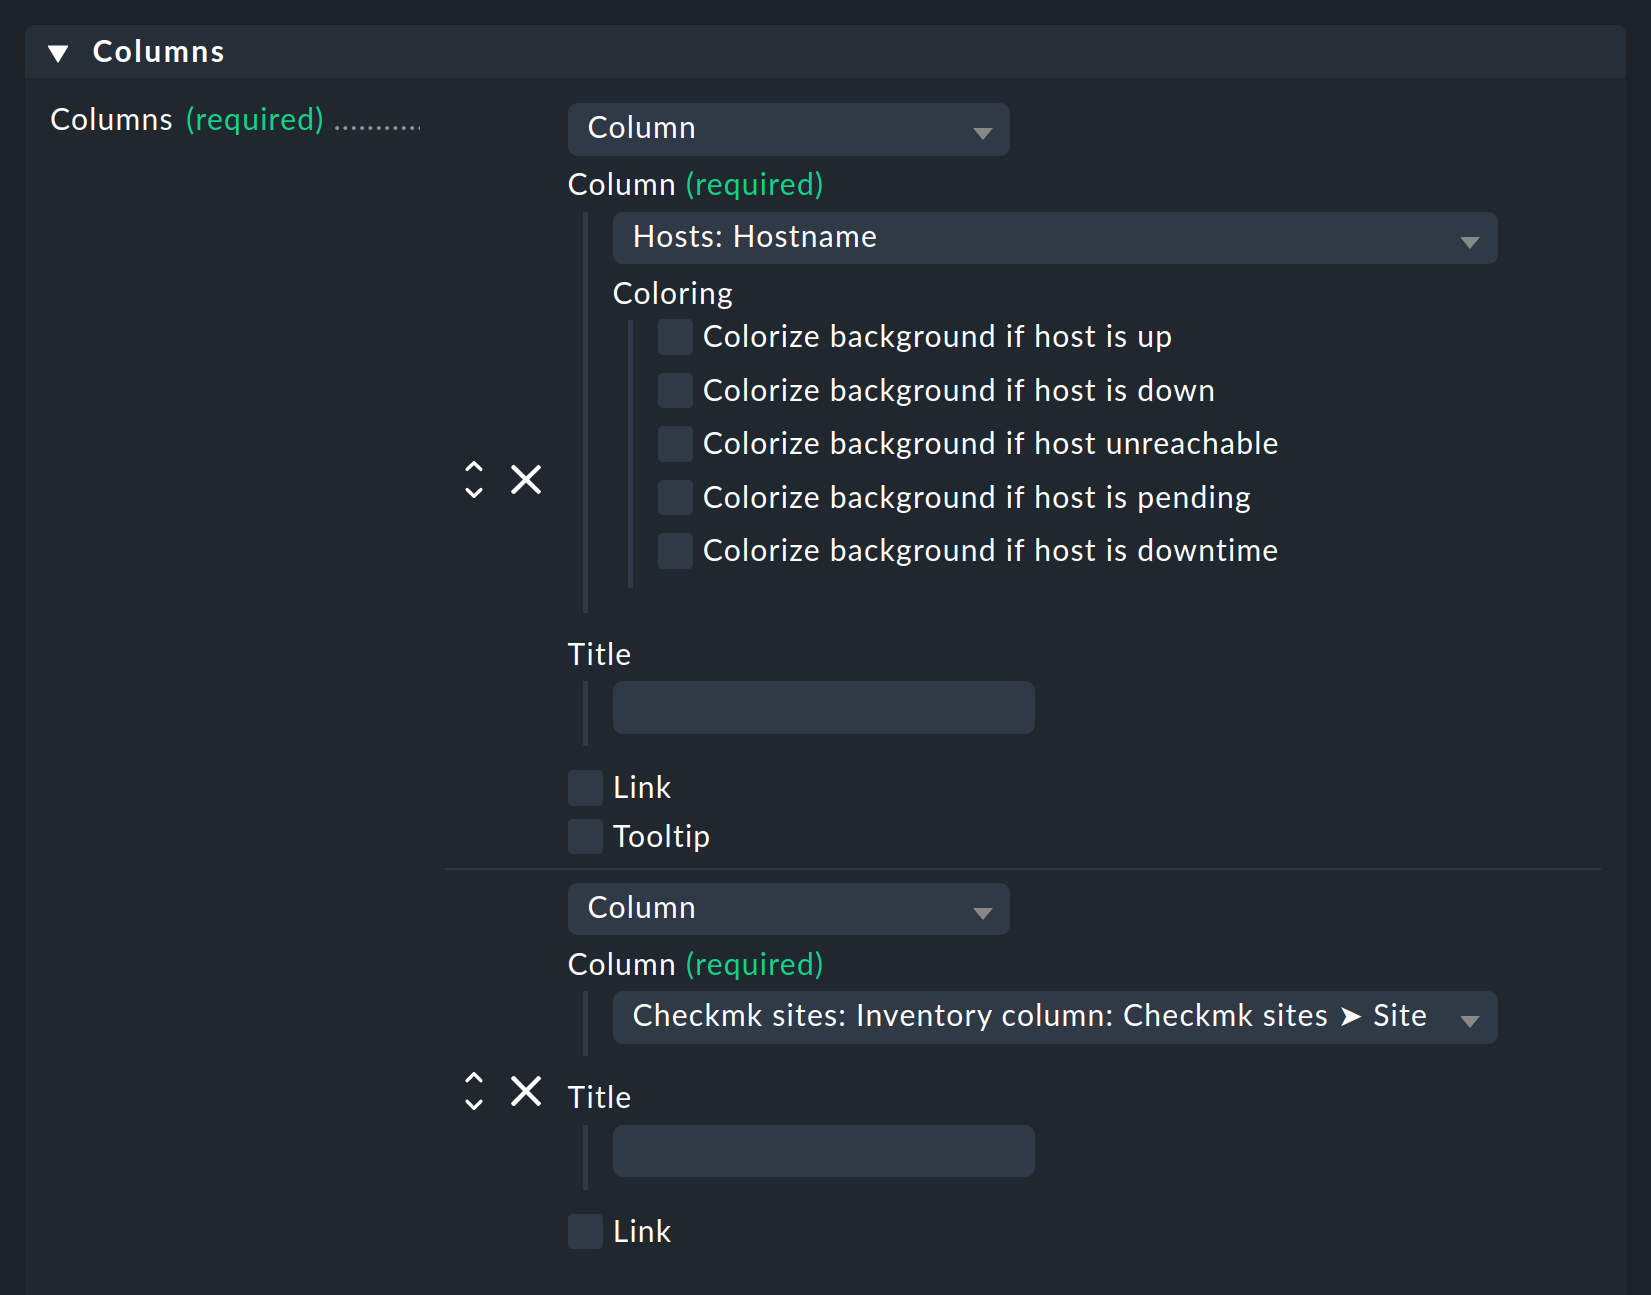Open the first Column type dropdown

(788, 129)
